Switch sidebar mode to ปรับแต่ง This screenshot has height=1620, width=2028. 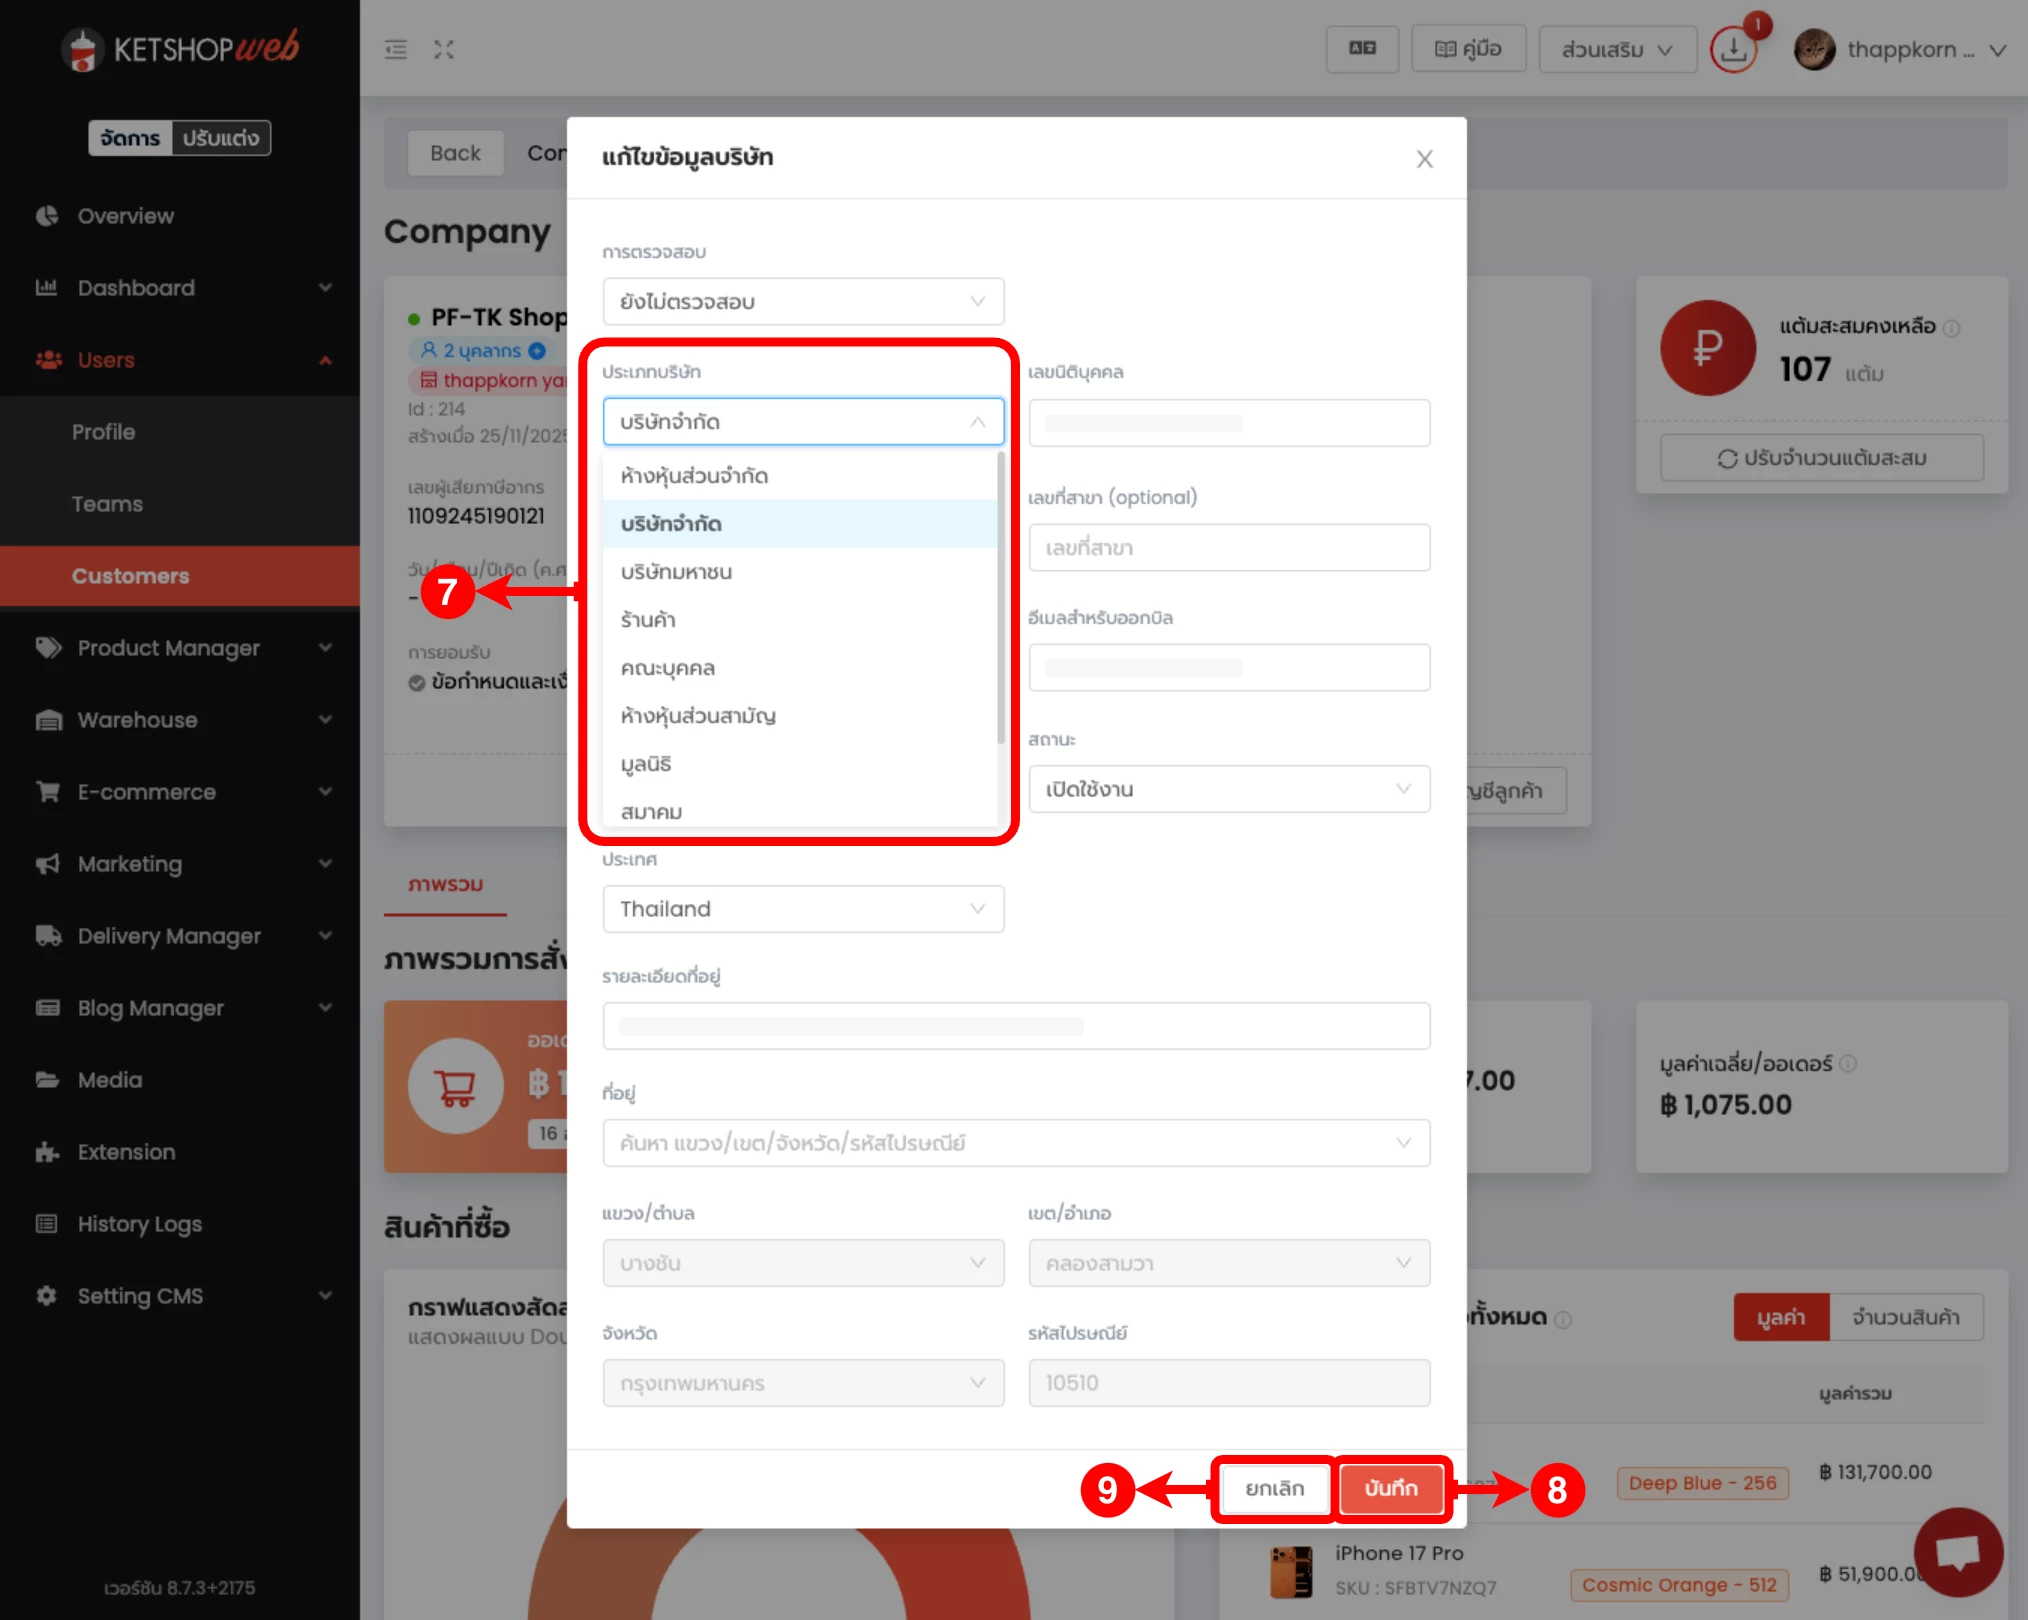221,138
